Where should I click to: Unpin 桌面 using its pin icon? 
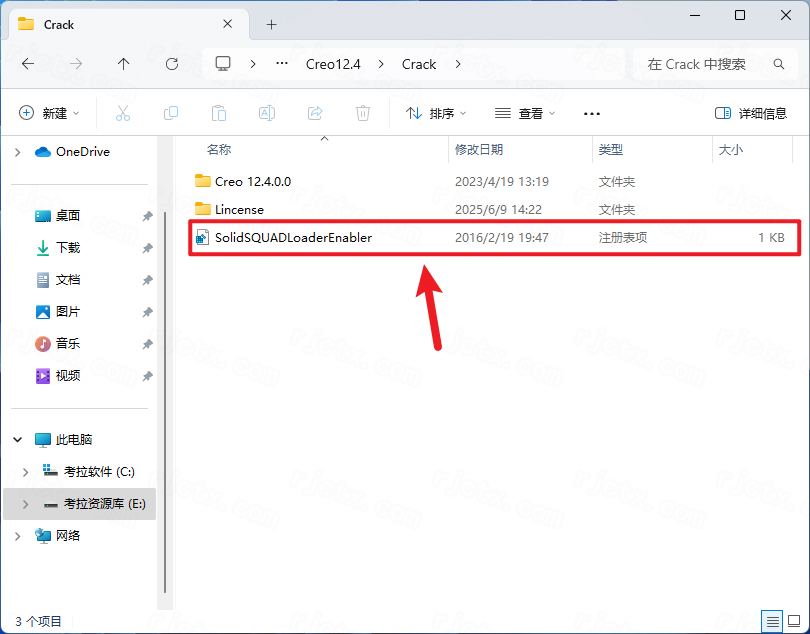click(x=148, y=216)
